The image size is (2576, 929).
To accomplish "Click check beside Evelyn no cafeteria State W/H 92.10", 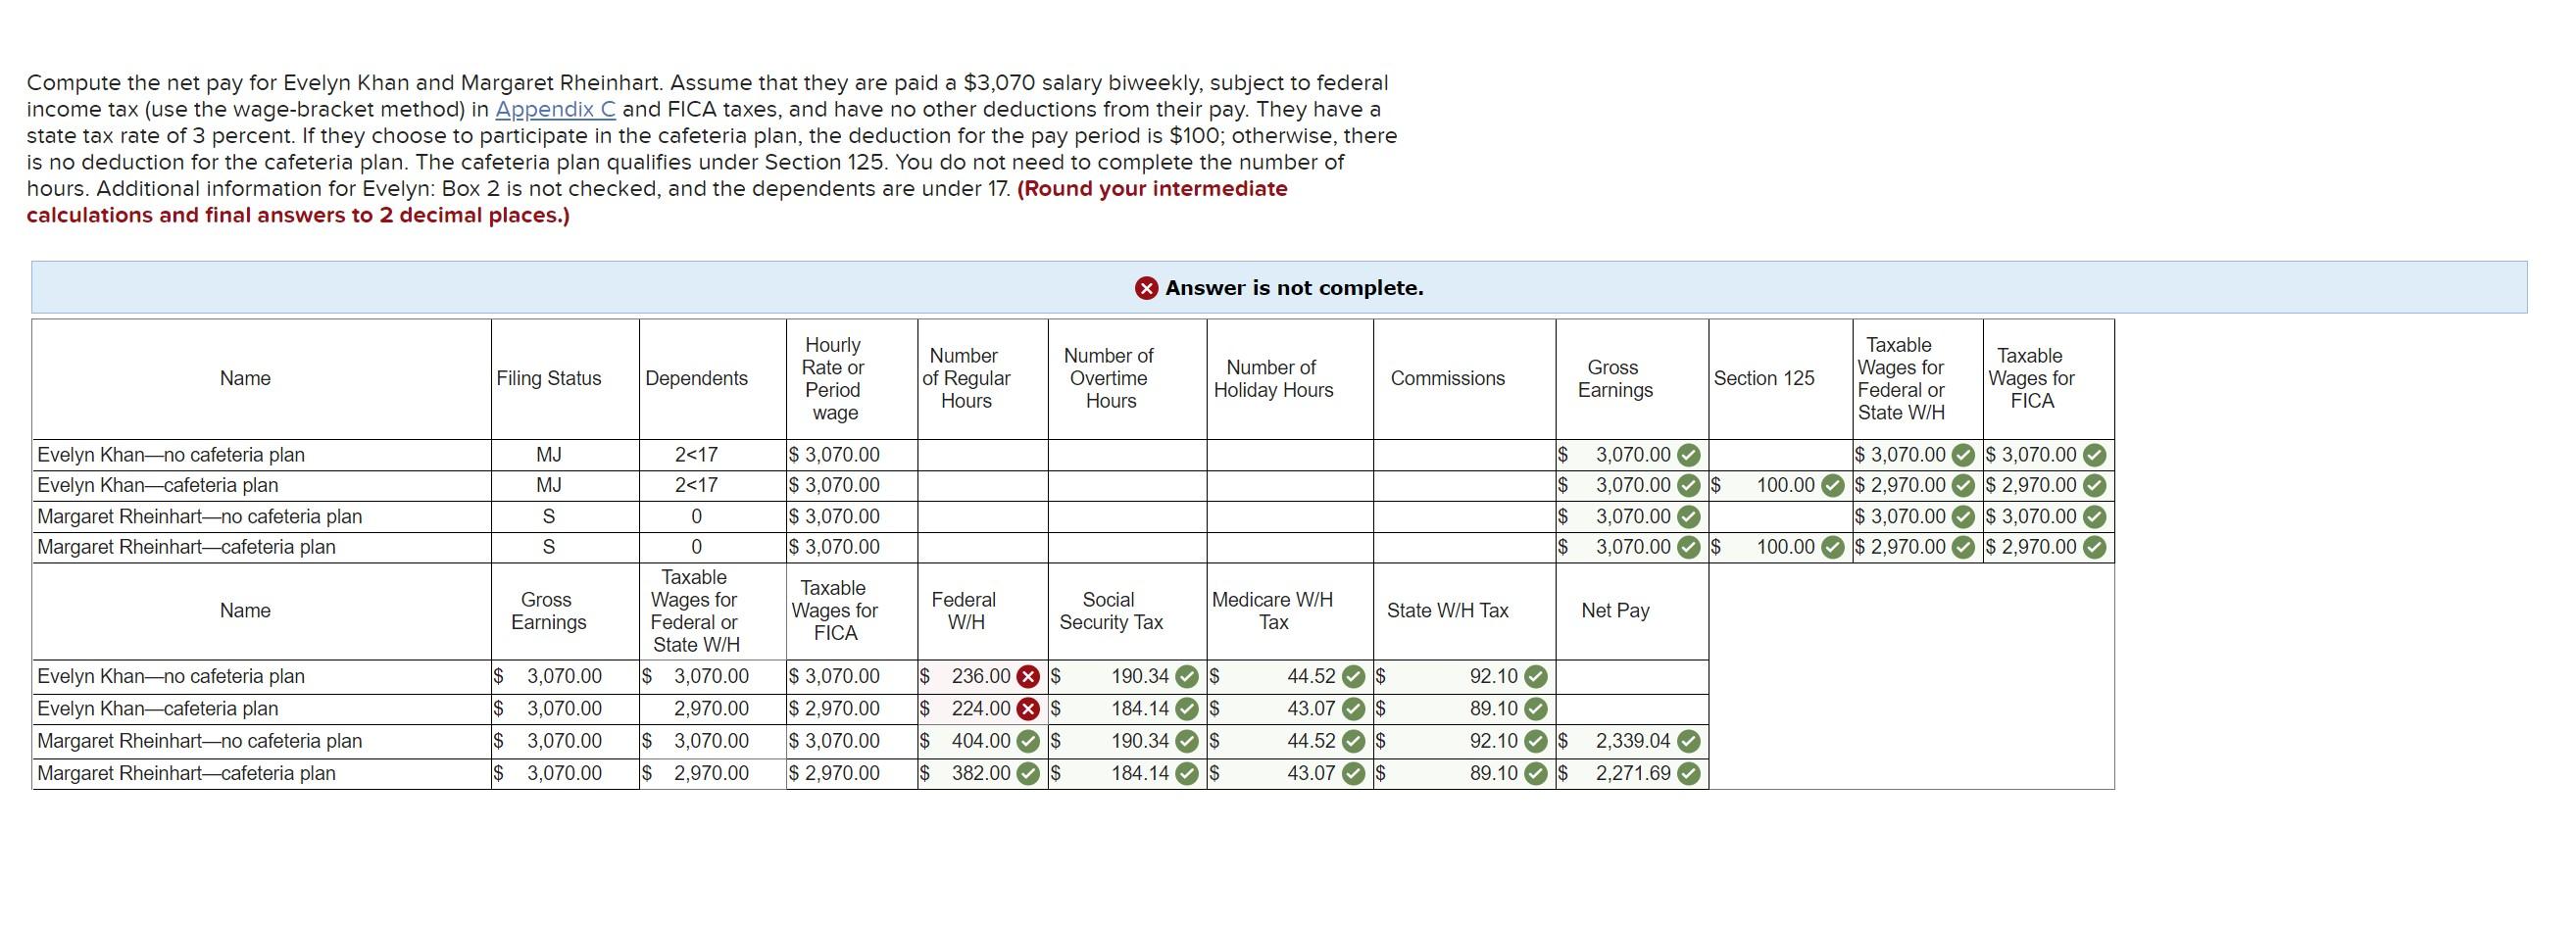I will pyautogui.click(x=1535, y=677).
